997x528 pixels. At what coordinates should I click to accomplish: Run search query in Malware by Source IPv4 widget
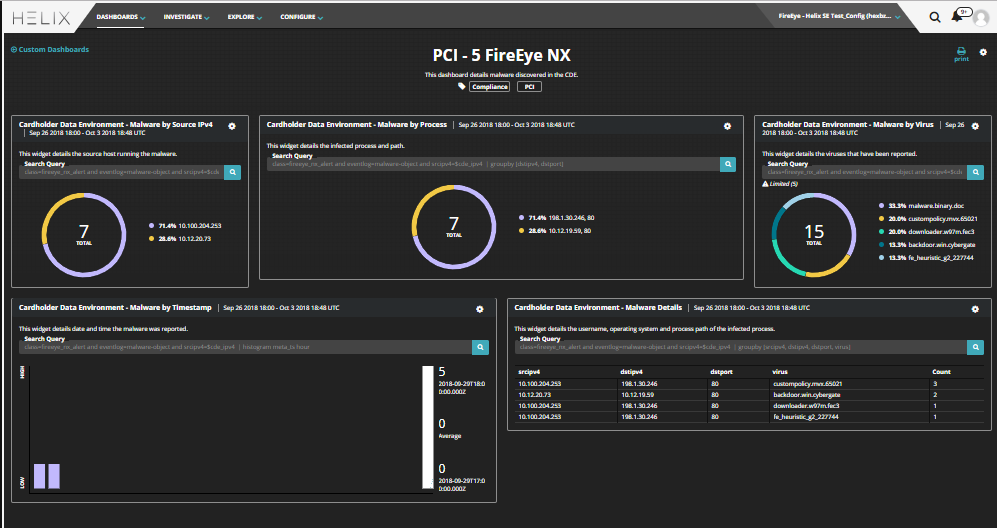point(233,172)
